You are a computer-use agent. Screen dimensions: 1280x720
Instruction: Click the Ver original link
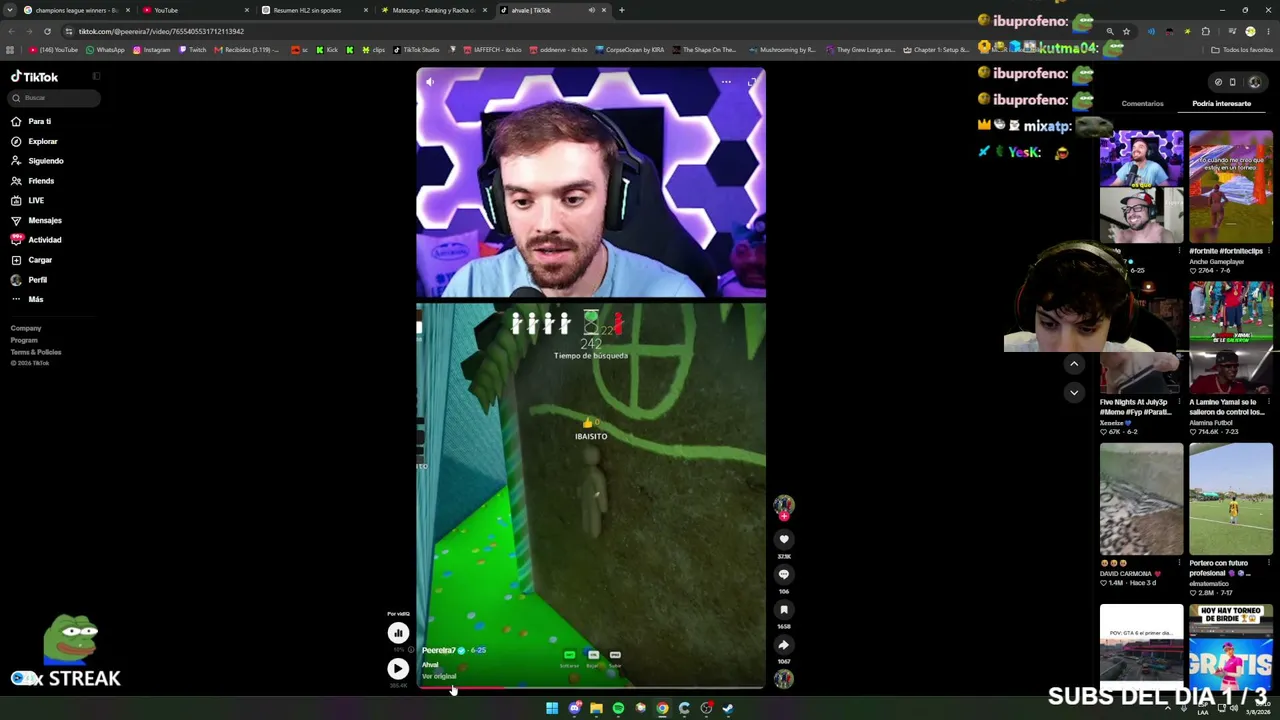(439, 676)
